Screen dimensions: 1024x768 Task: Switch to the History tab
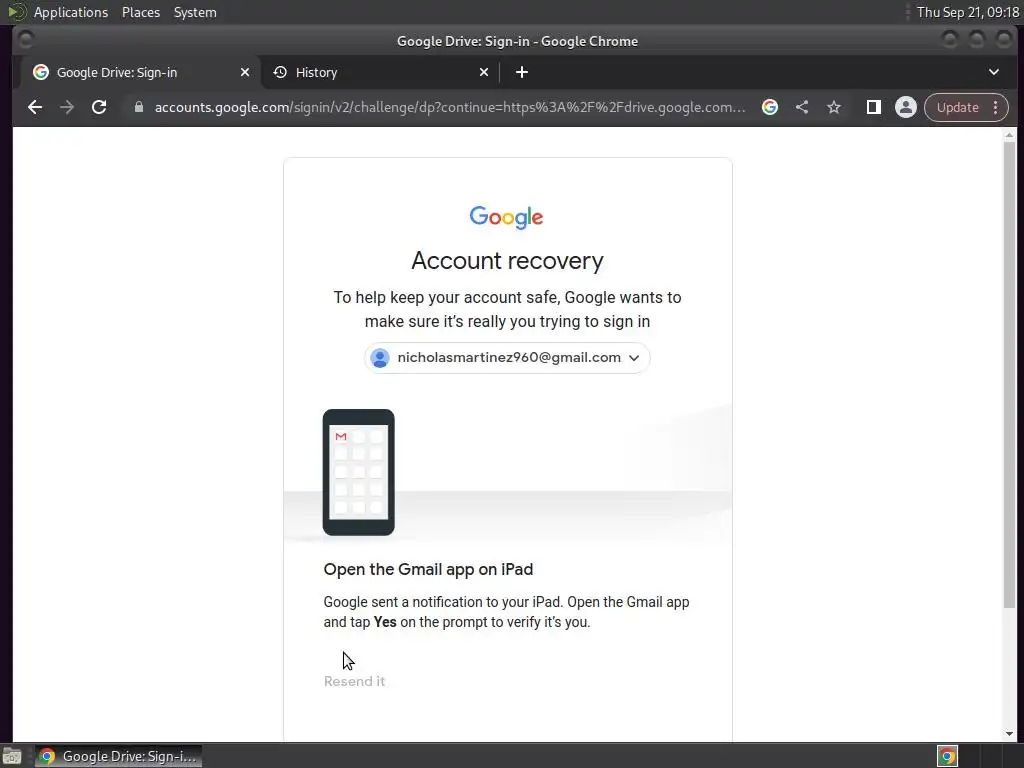(x=381, y=72)
